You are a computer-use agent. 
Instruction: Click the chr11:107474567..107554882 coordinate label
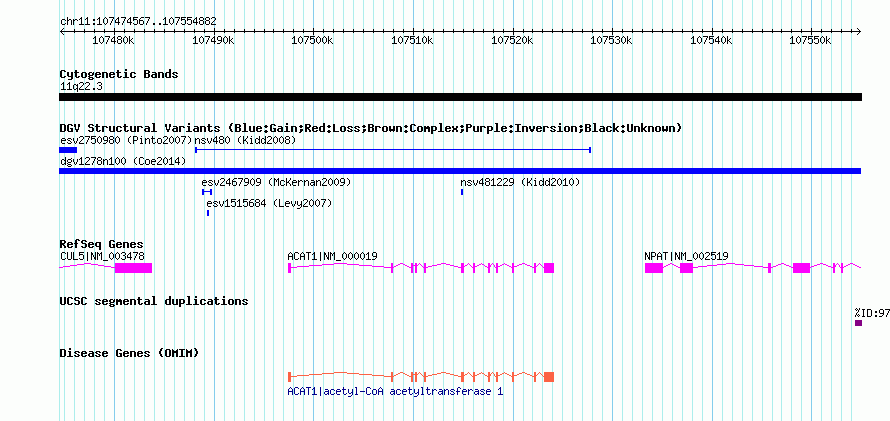click(x=138, y=22)
